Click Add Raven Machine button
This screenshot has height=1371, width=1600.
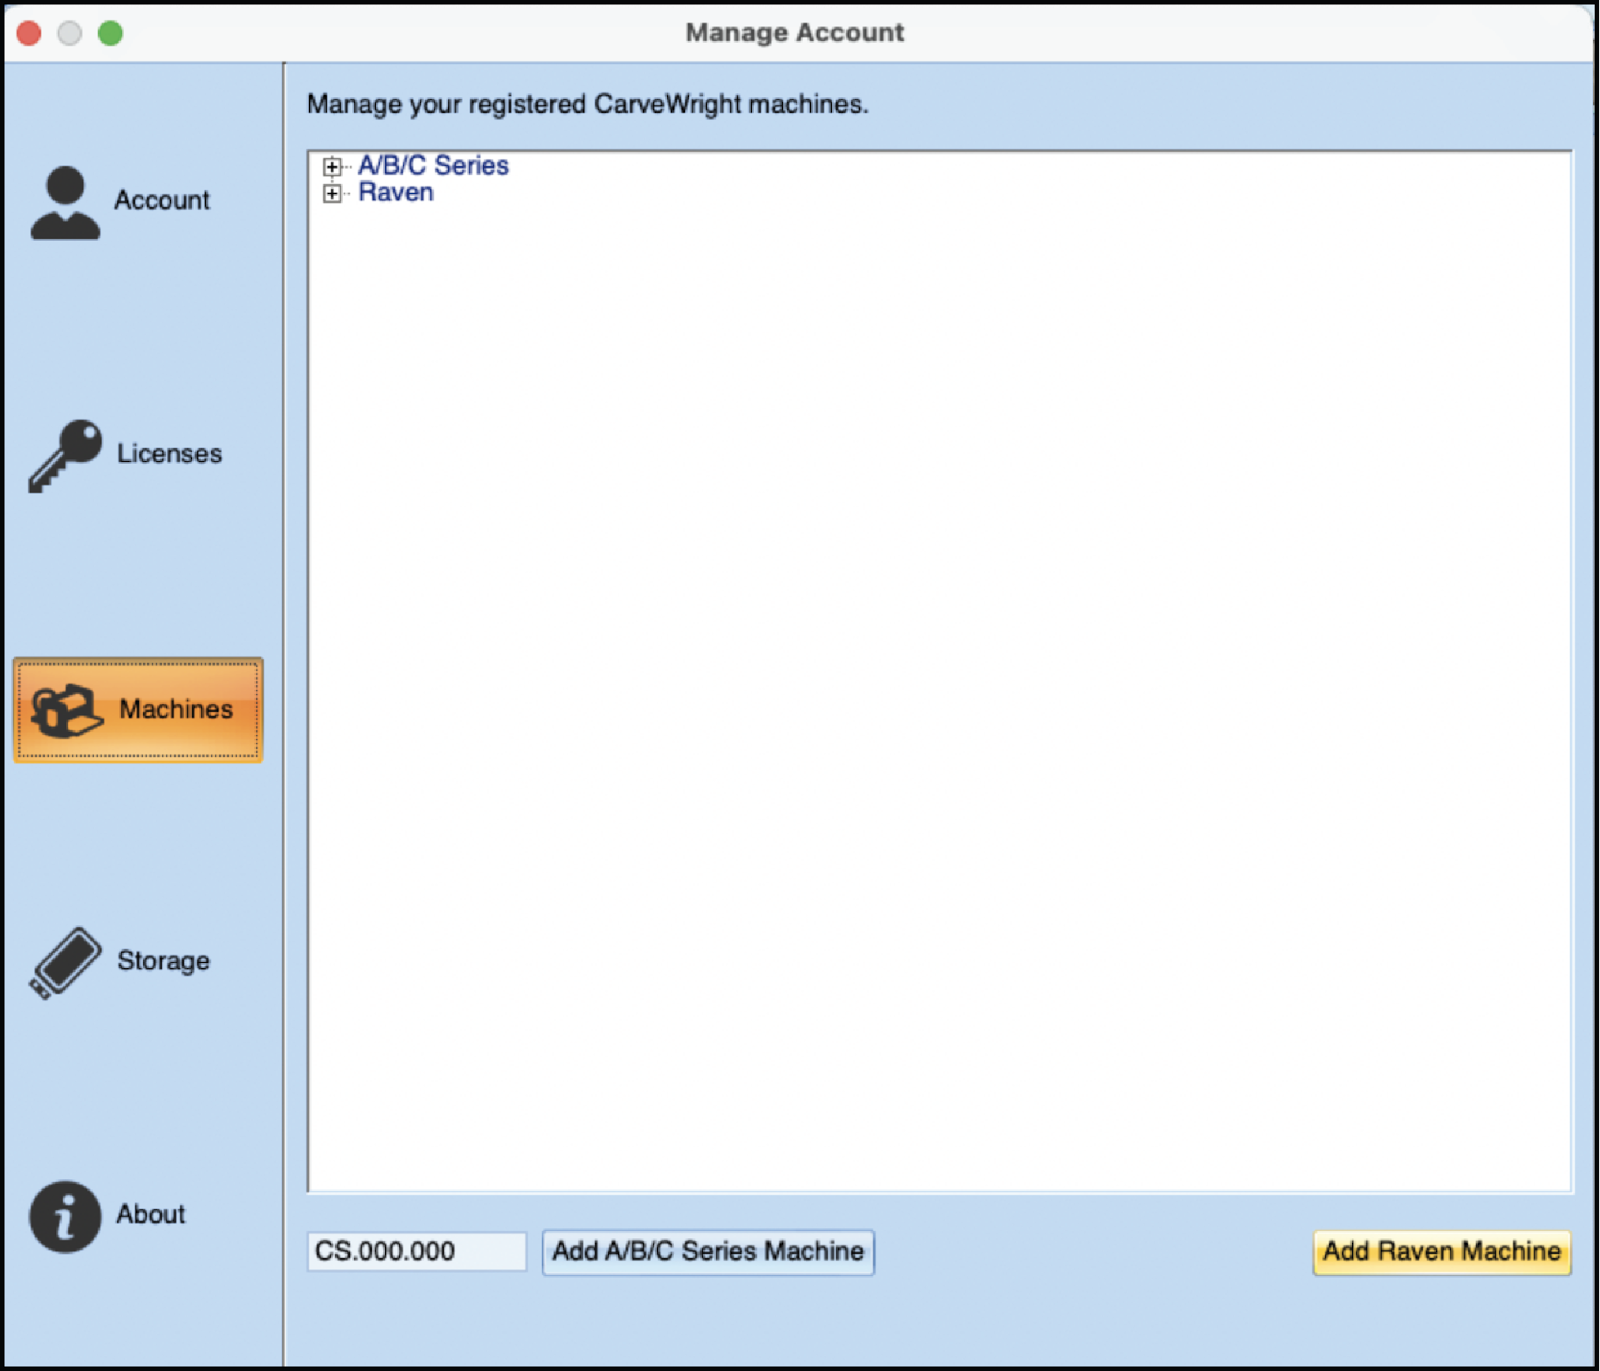click(x=1442, y=1252)
